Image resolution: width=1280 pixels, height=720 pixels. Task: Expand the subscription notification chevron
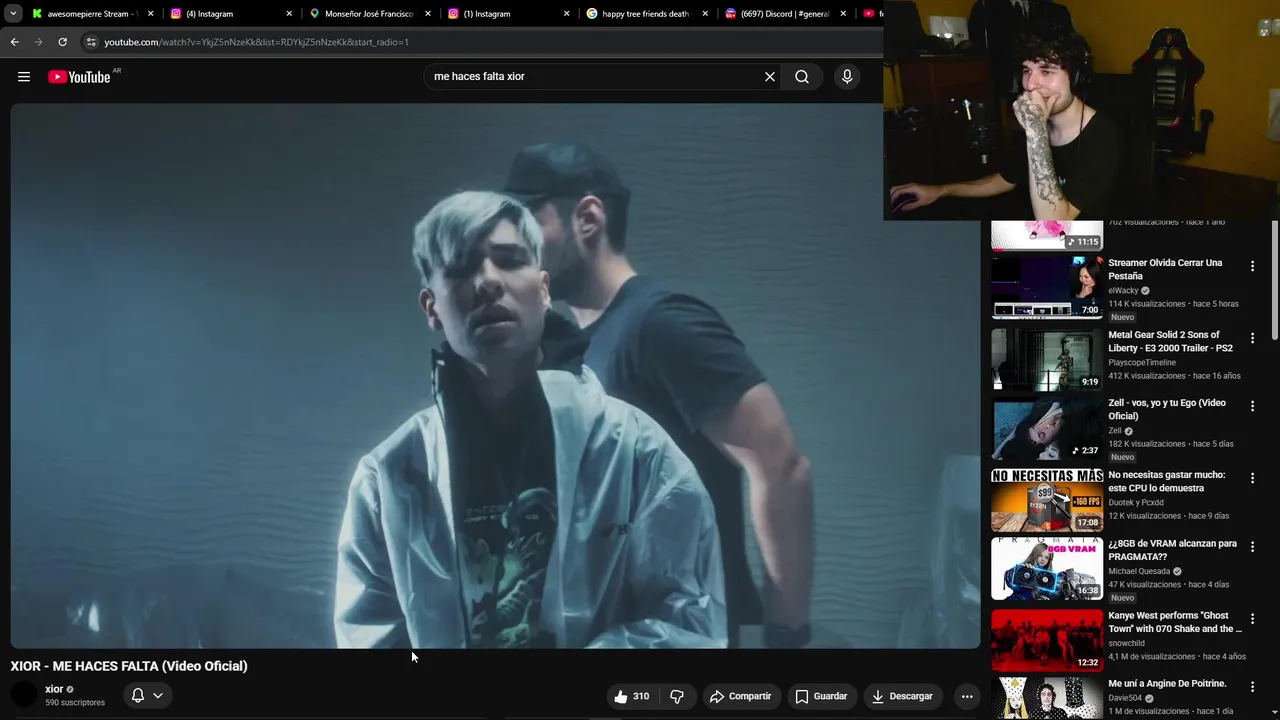(x=158, y=695)
